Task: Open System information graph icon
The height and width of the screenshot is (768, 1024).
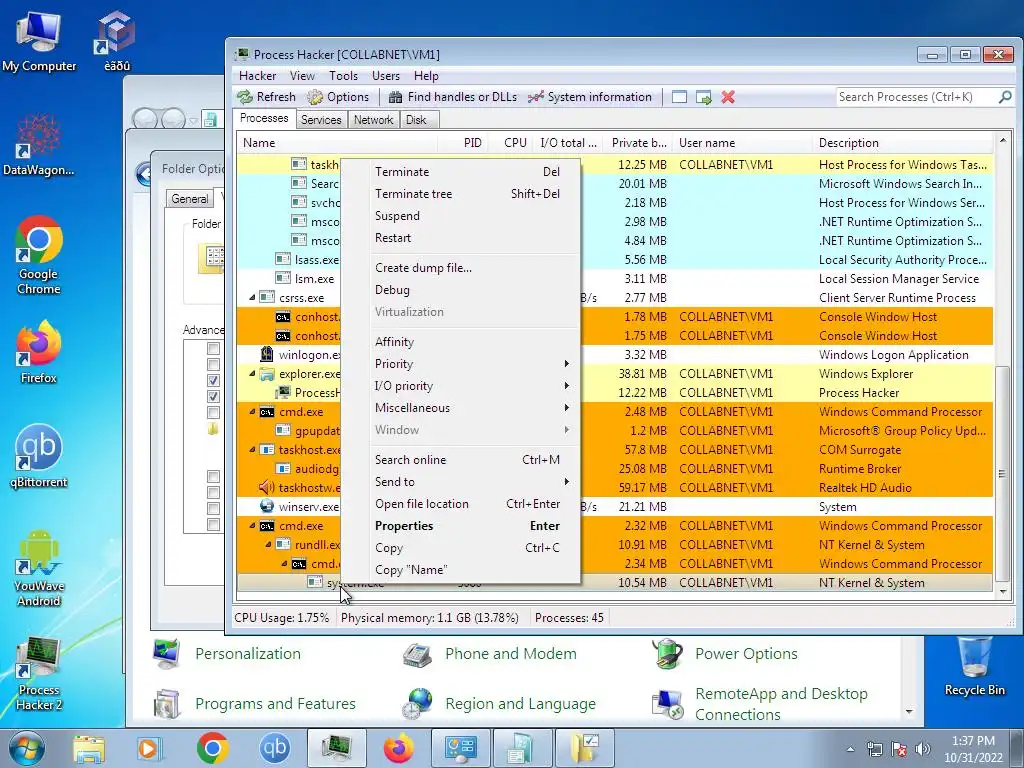Action: [x=536, y=97]
